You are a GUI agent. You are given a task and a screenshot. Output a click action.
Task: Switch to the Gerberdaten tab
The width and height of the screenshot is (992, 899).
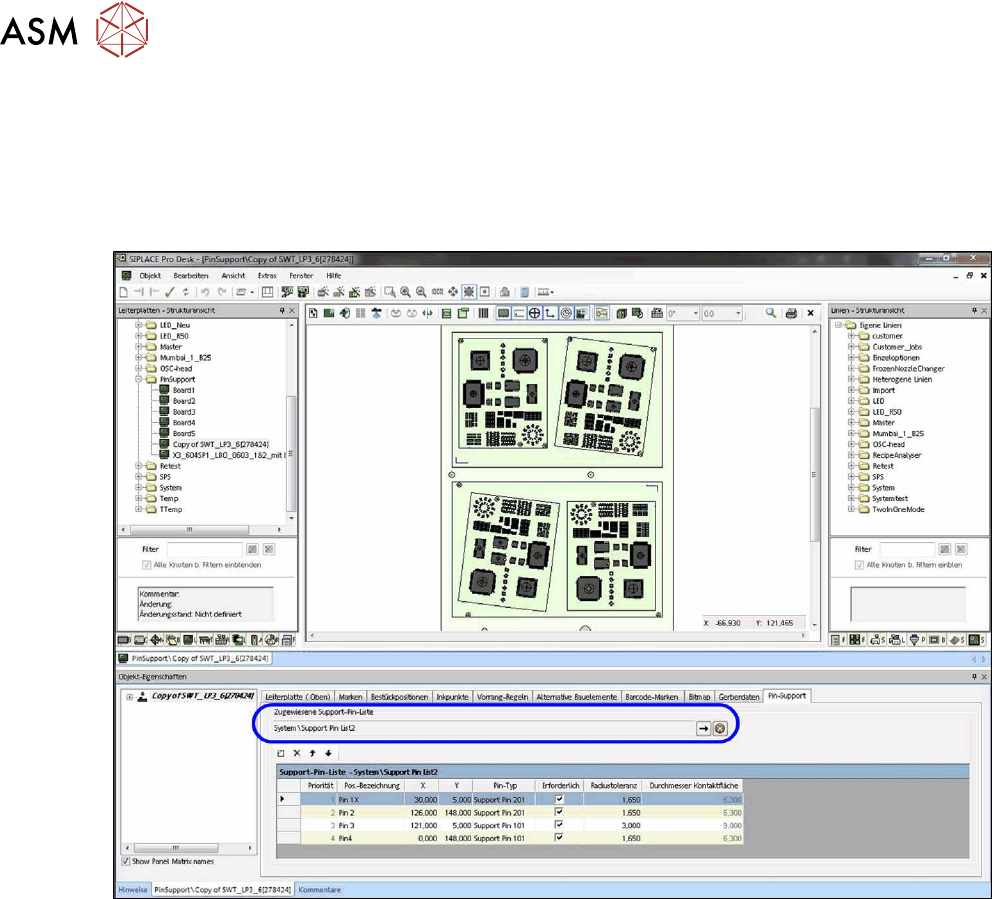click(x=739, y=697)
